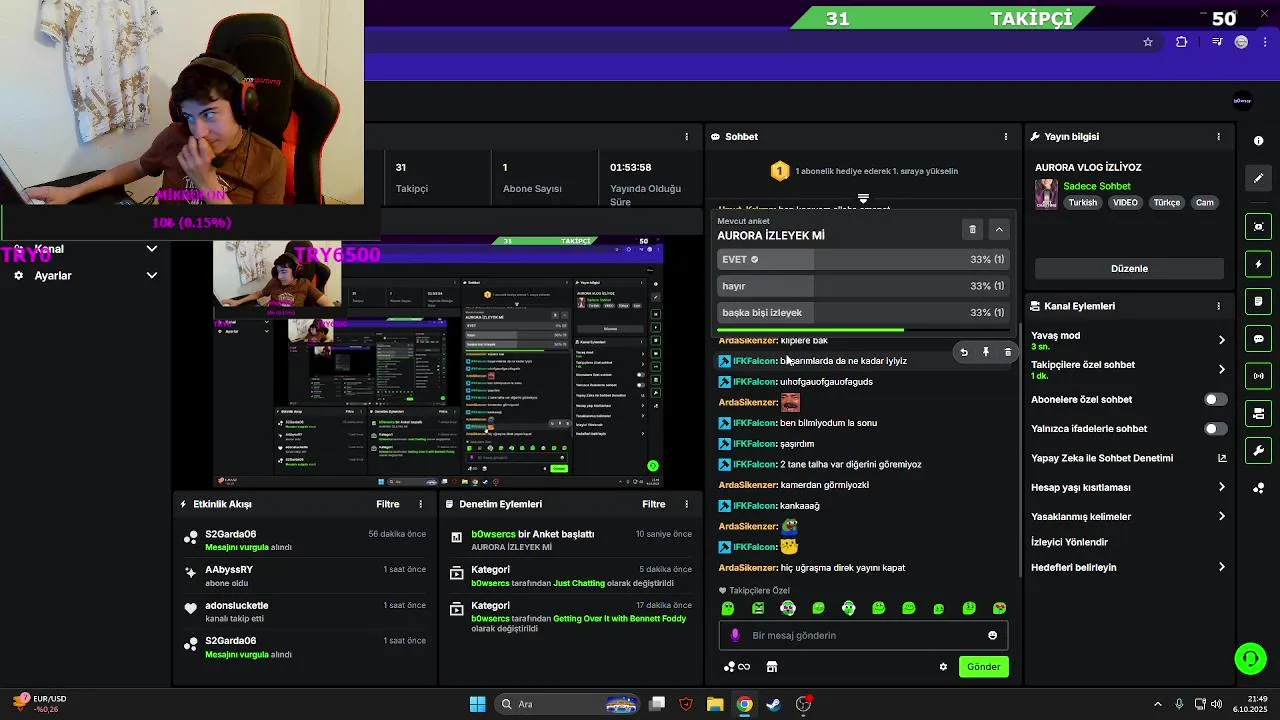Click the last follower emote with hearts

pyautogui.click(x=999, y=608)
